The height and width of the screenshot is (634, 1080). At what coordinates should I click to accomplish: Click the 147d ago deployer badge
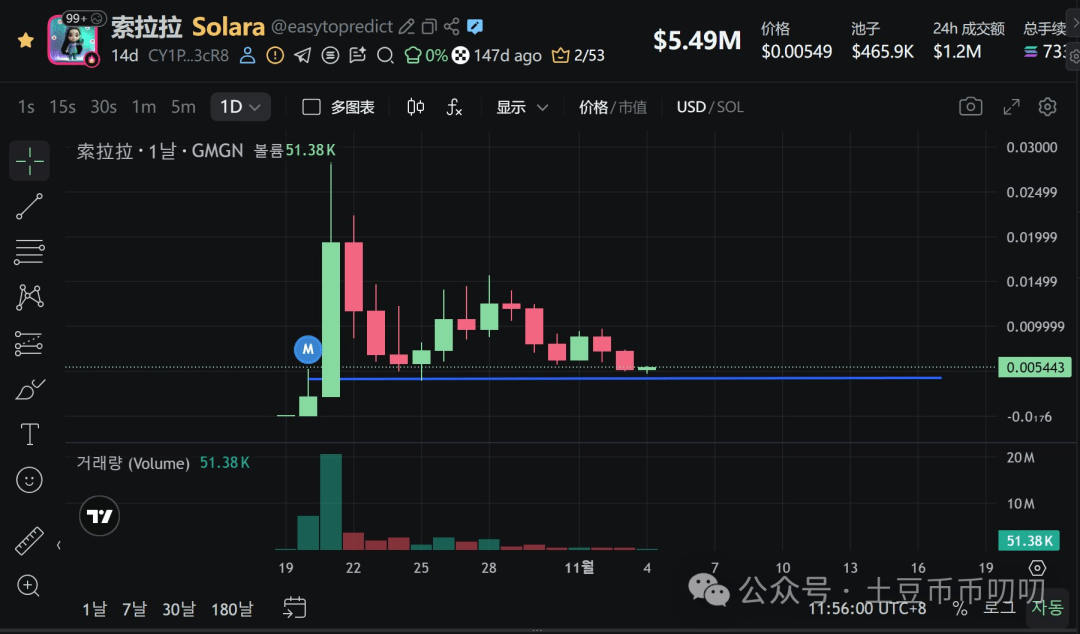coord(497,55)
